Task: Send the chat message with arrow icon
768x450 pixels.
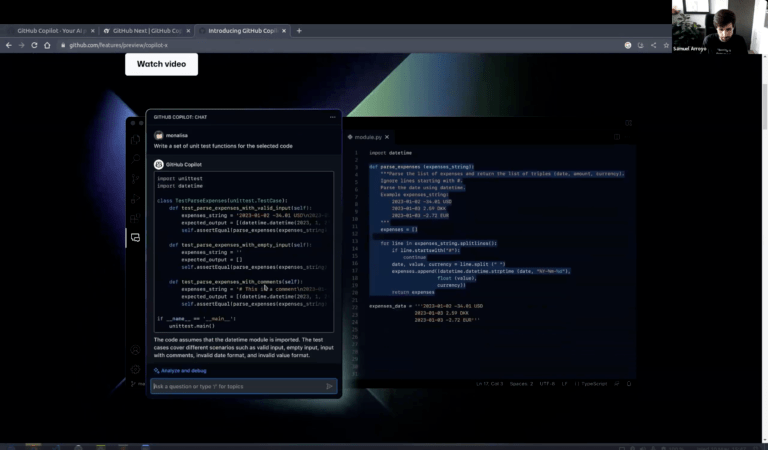Action: [329, 386]
